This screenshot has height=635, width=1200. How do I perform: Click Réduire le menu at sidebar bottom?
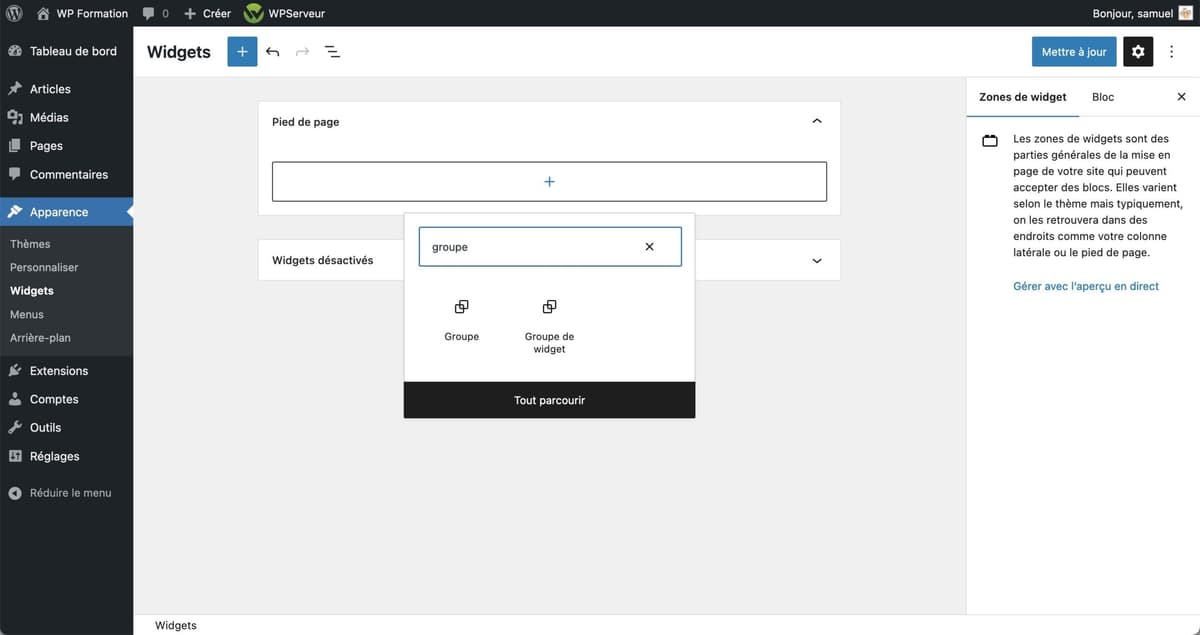(x=60, y=492)
